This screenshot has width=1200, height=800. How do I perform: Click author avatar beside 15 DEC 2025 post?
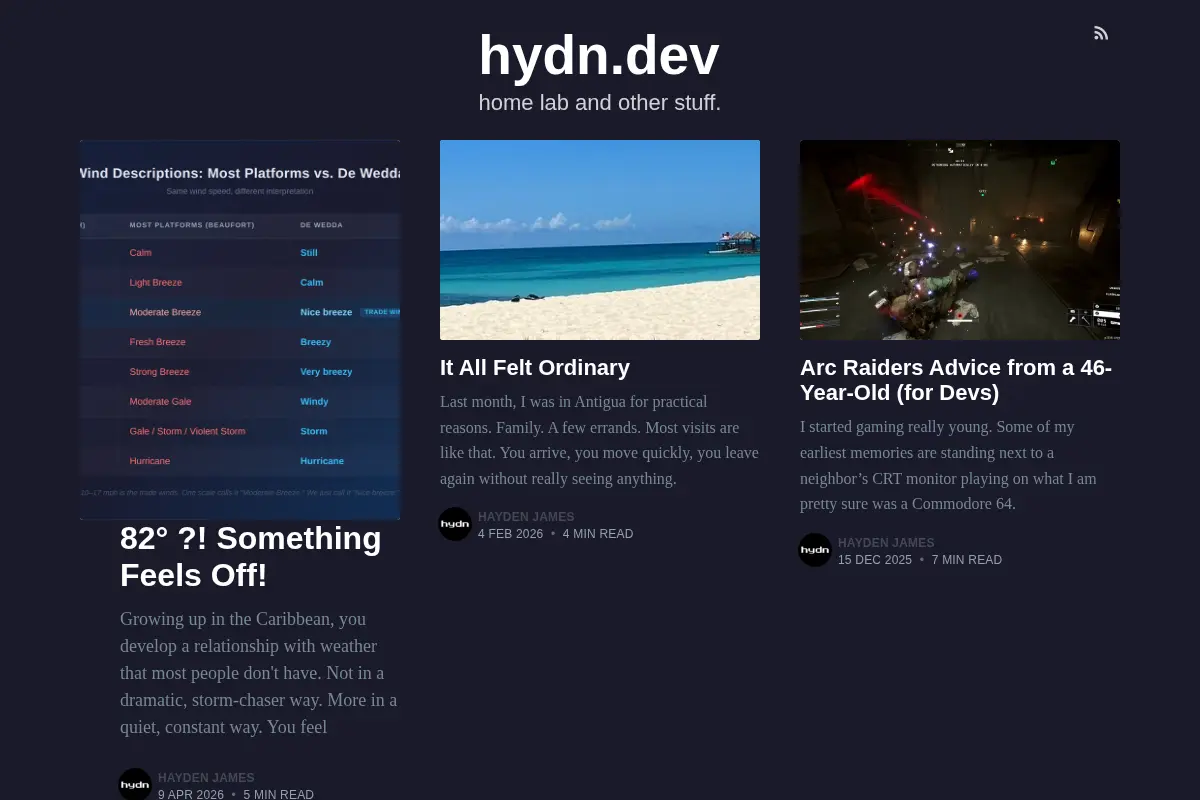tap(815, 550)
